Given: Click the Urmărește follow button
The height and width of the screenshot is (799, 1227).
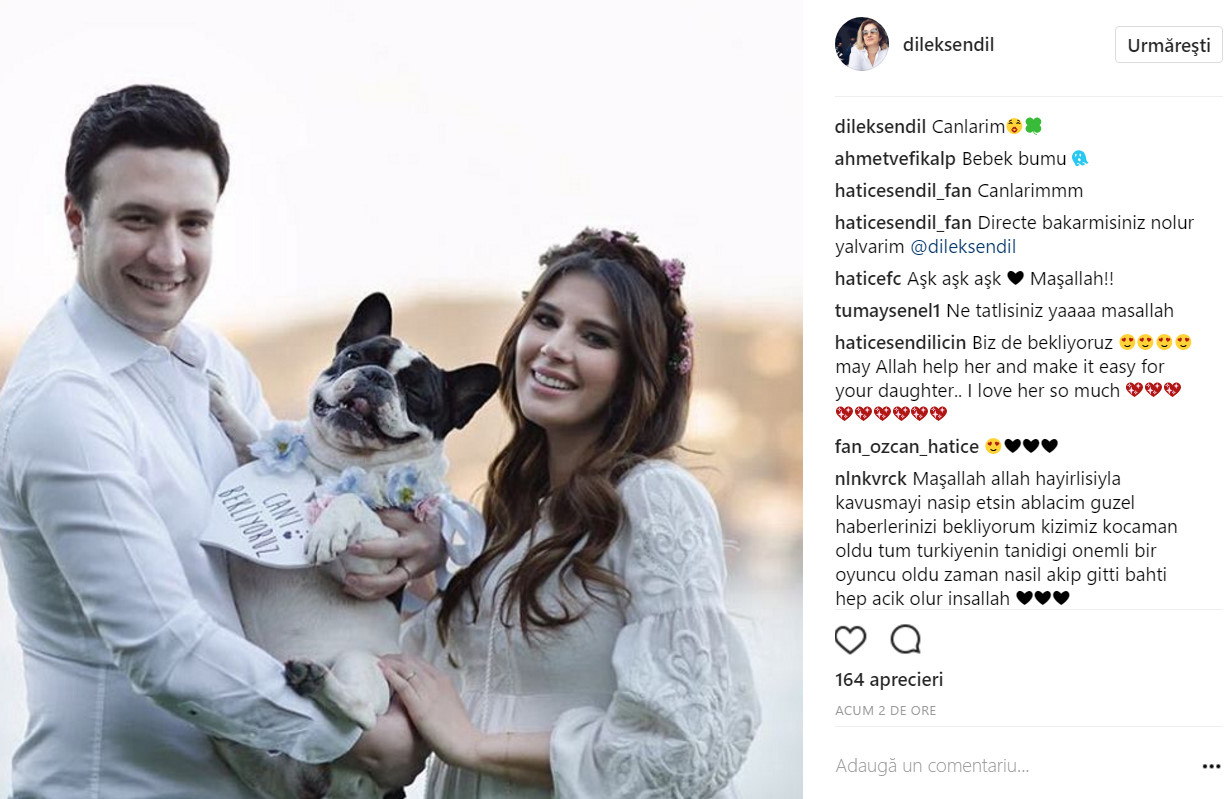Looking at the screenshot, I should (x=1168, y=45).
